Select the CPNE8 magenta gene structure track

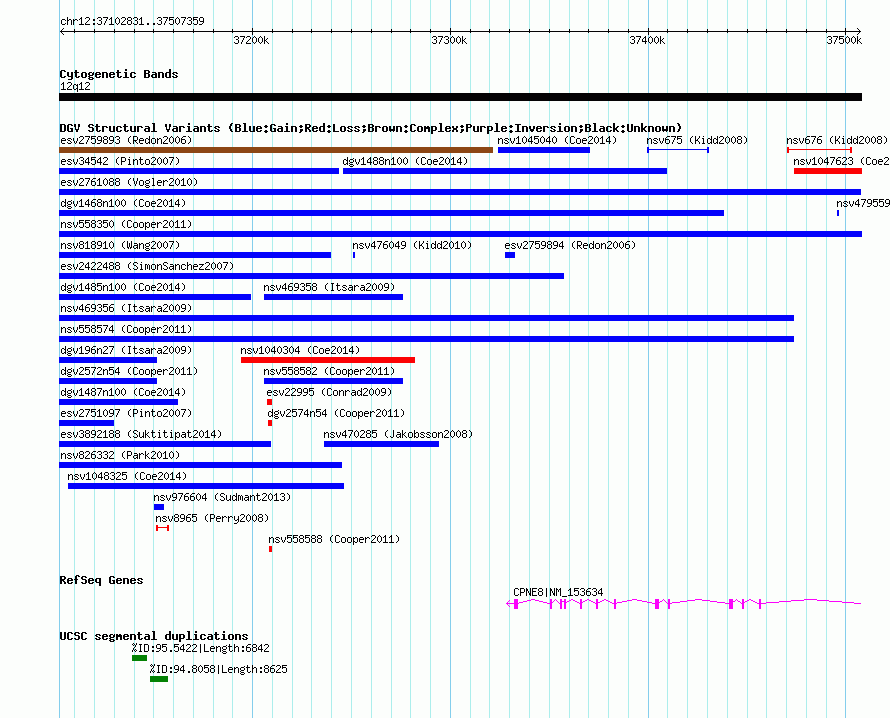tap(683, 603)
